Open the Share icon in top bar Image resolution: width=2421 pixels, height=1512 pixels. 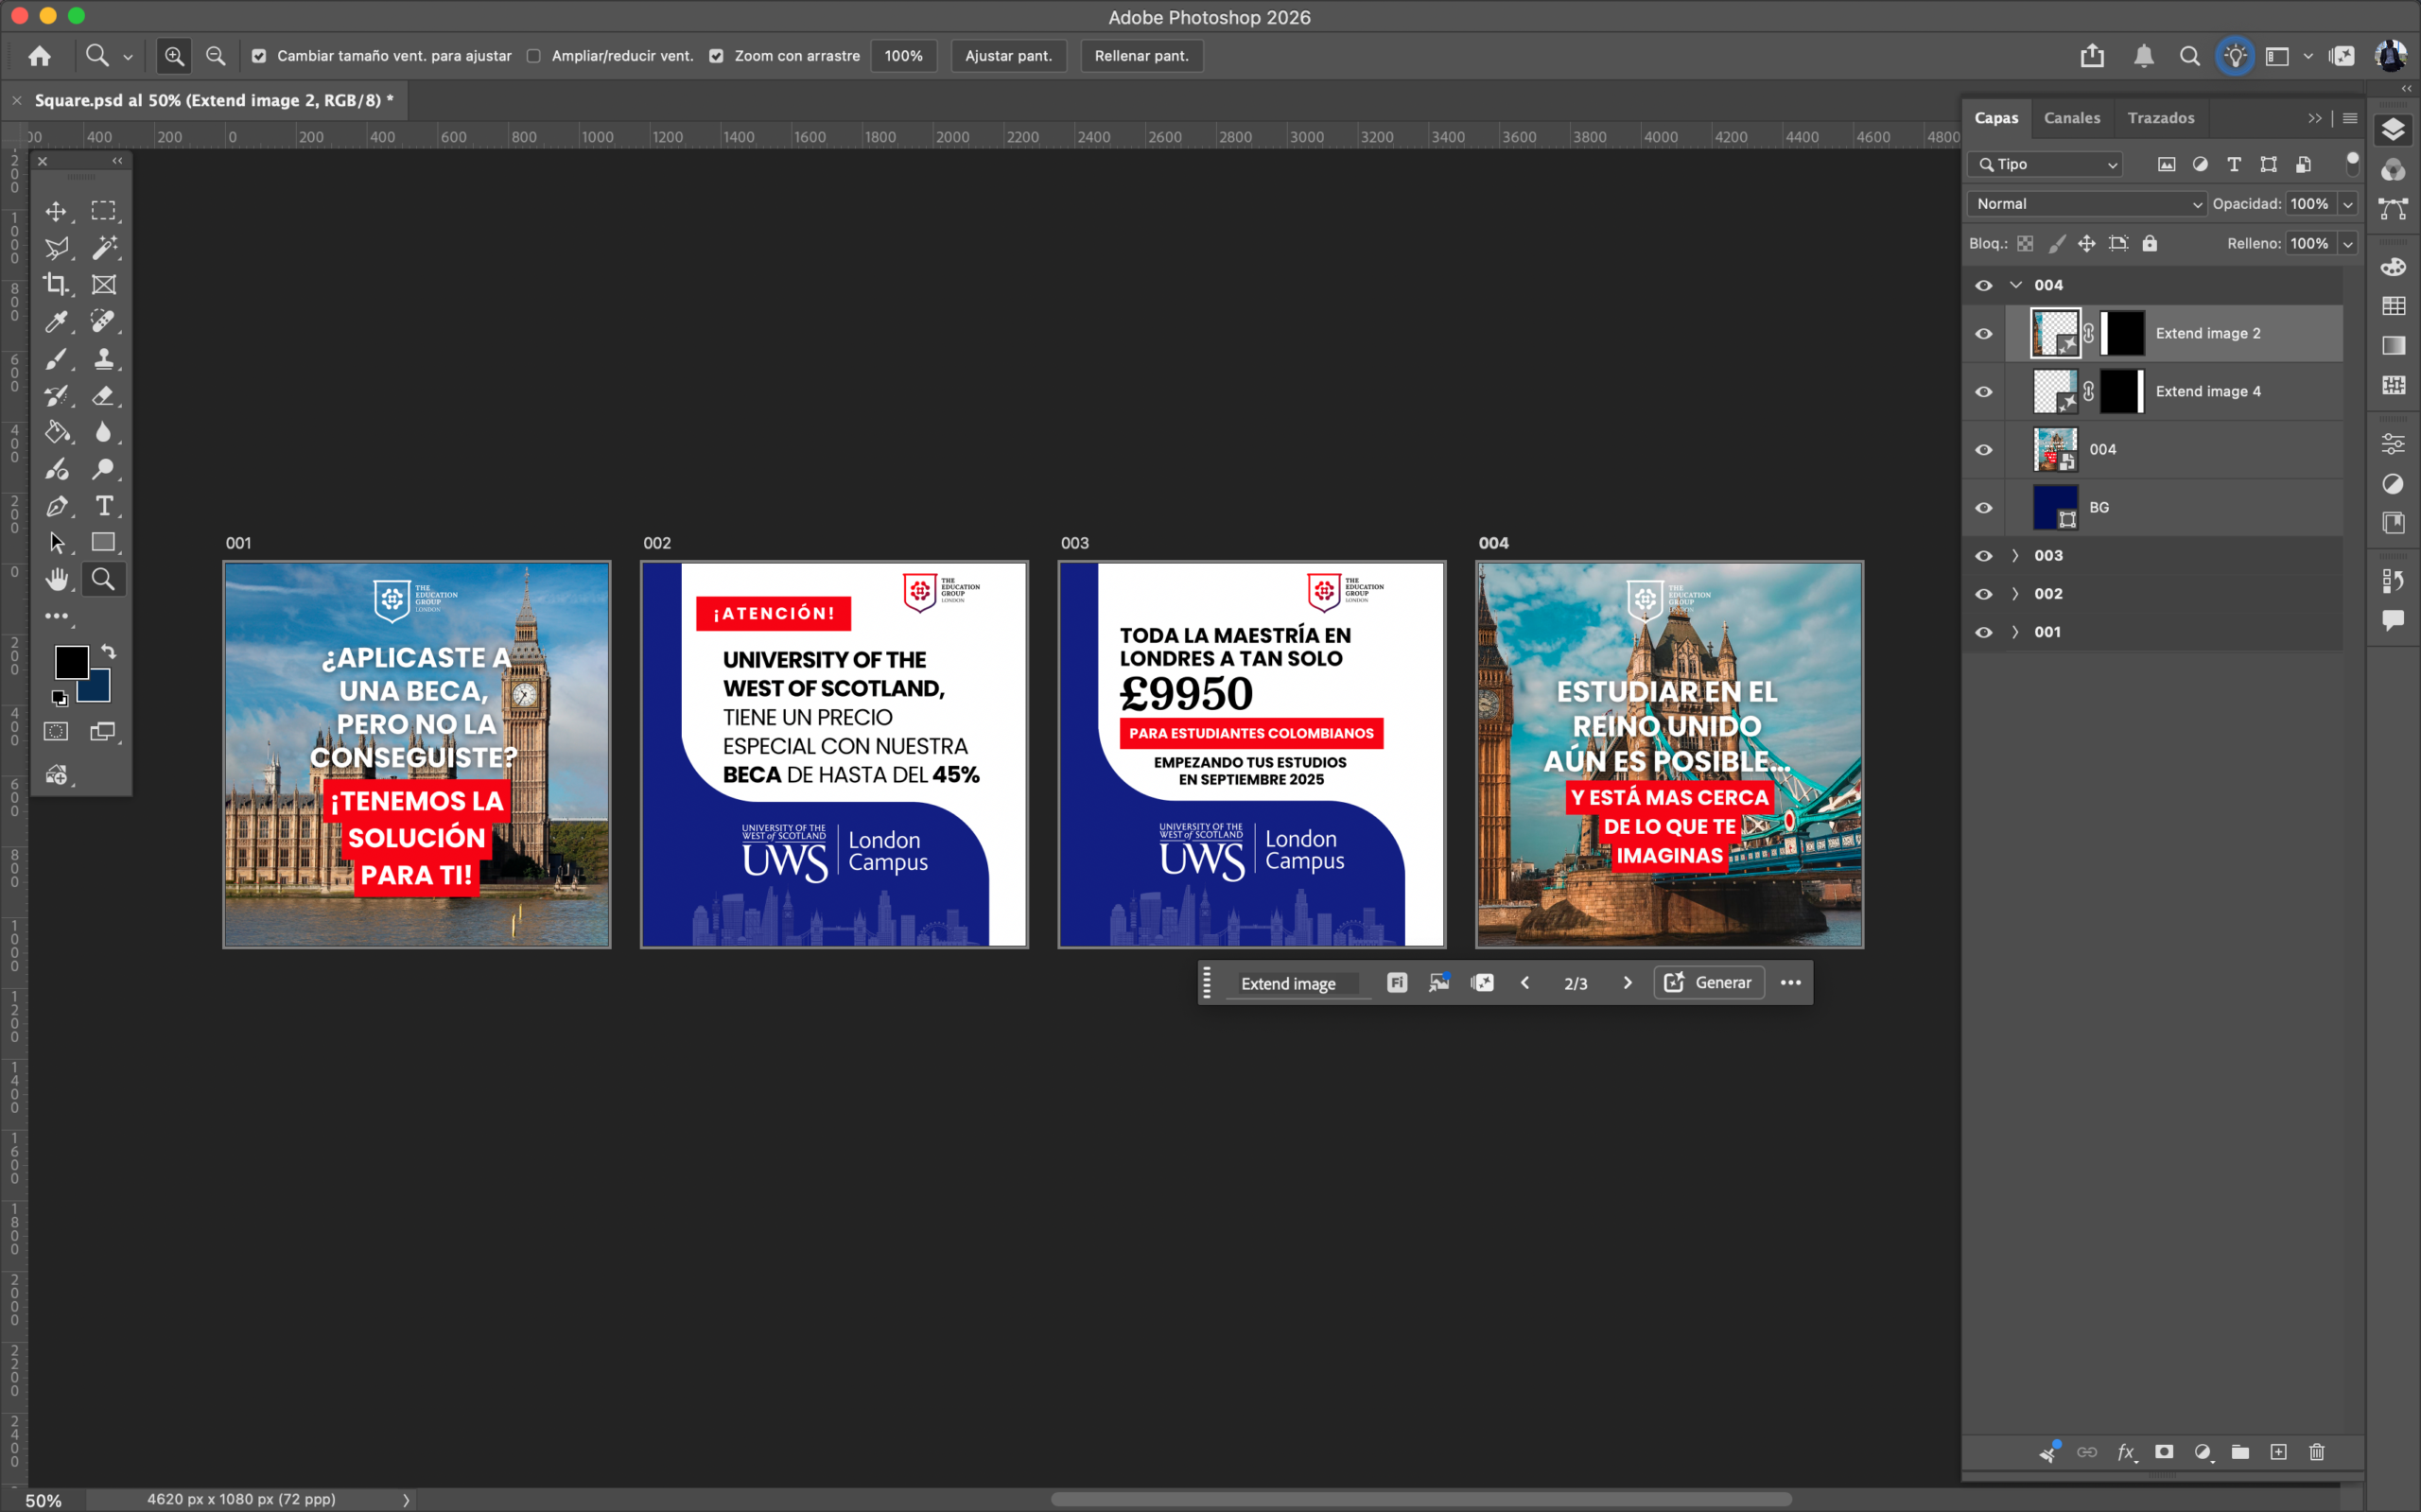[2092, 56]
